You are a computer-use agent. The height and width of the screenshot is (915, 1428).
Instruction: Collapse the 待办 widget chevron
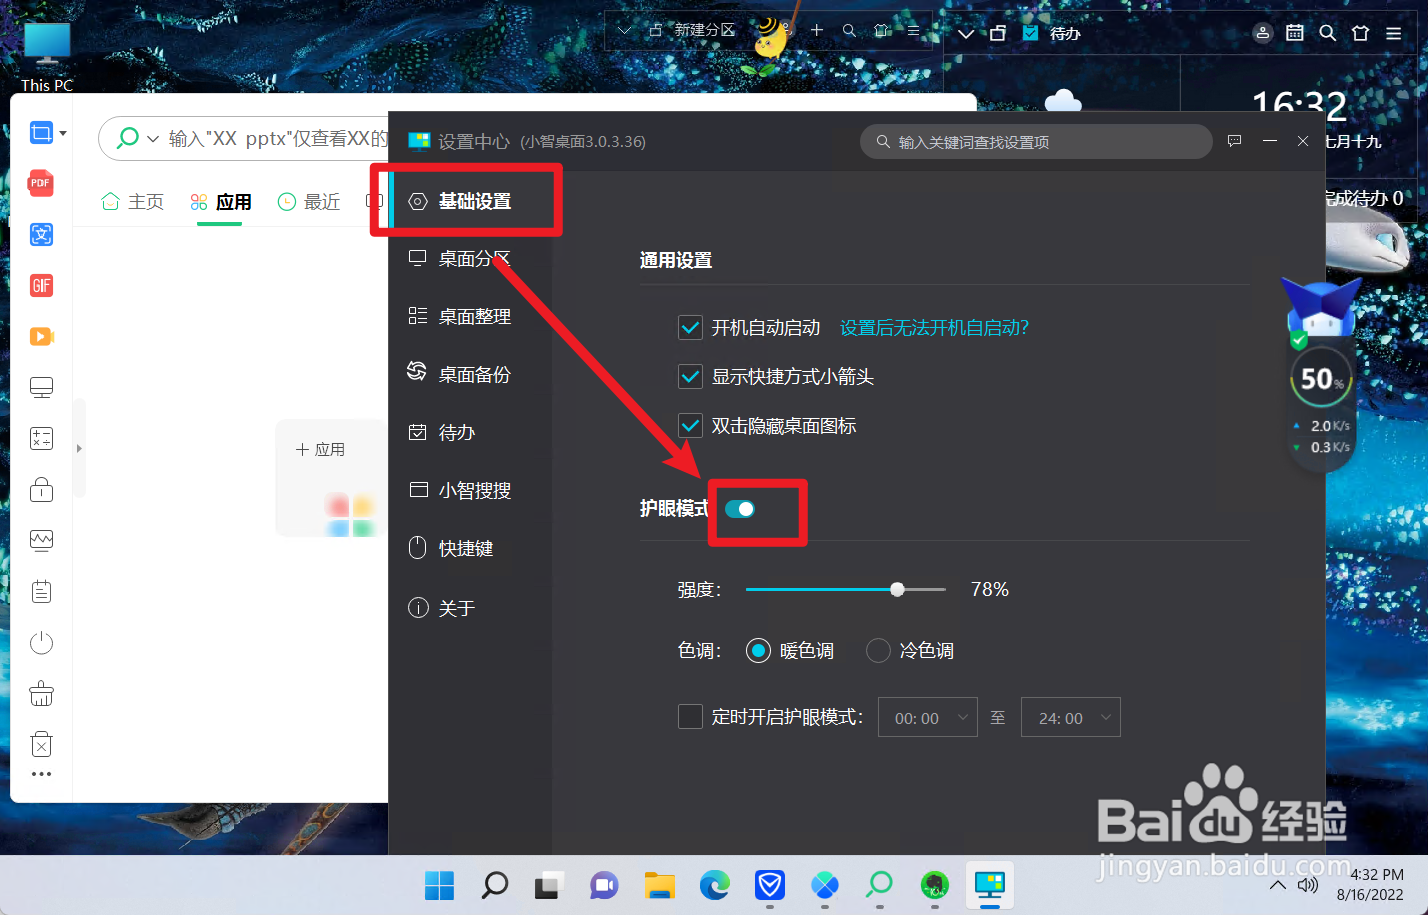pyautogui.click(x=966, y=33)
